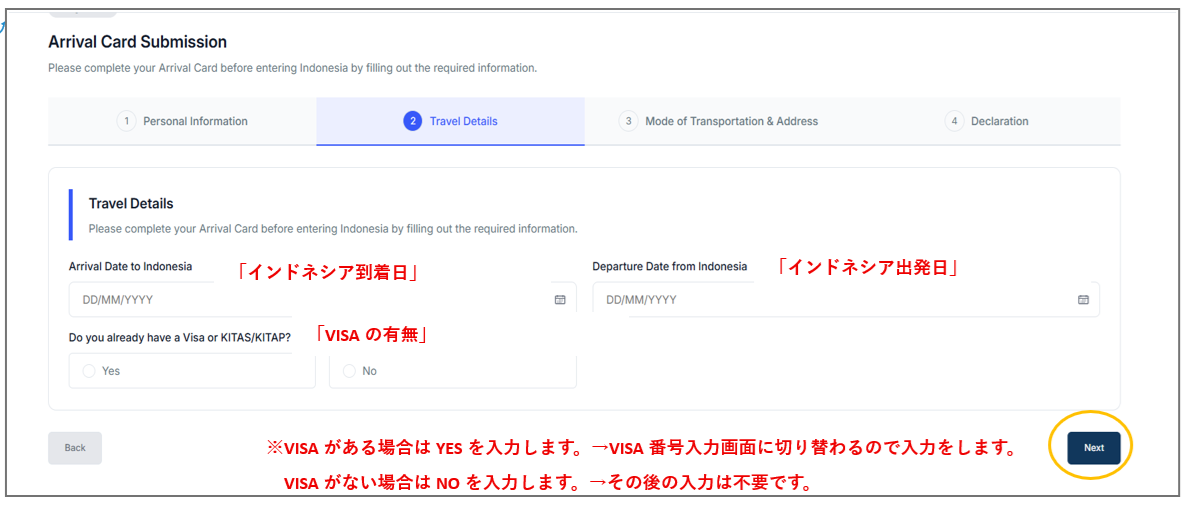
Task: Focus the Departure Date from Indonesia field
Action: tap(846, 299)
